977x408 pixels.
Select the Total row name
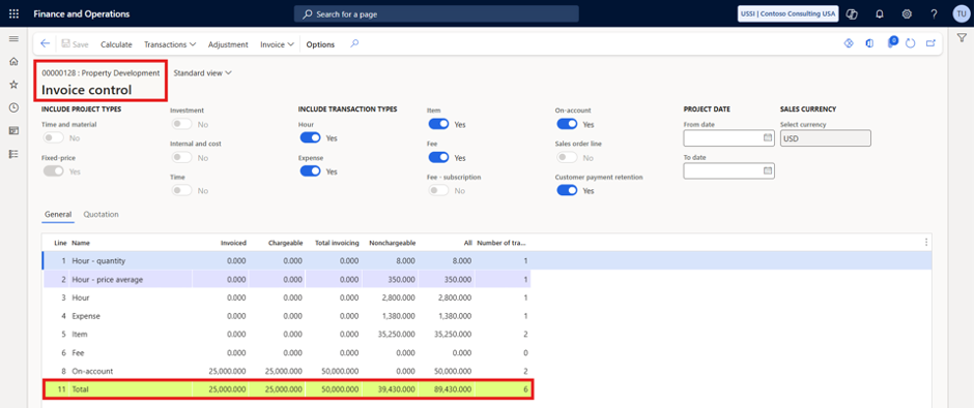click(x=81, y=389)
